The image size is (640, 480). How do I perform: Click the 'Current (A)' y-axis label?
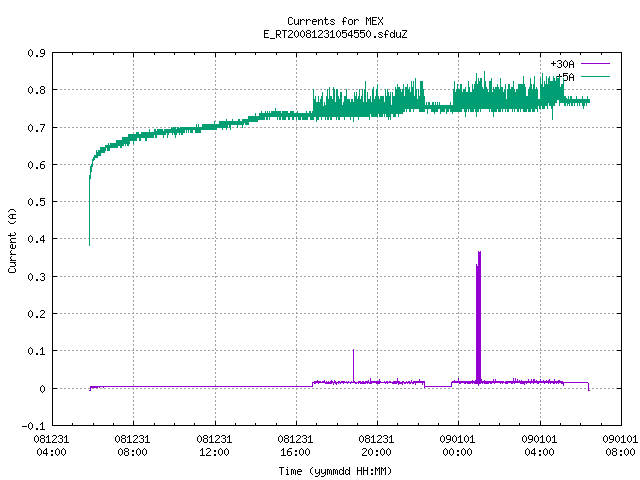point(12,240)
